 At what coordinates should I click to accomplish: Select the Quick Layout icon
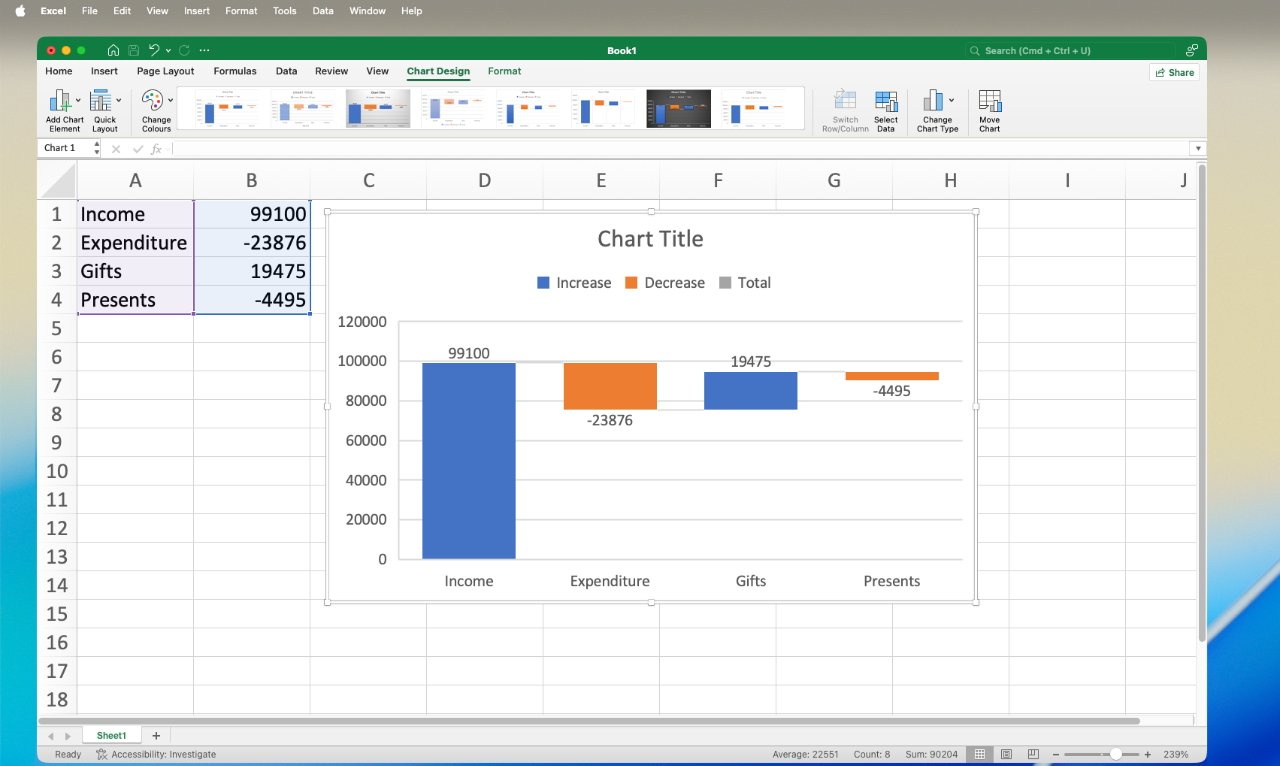(104, 108)
